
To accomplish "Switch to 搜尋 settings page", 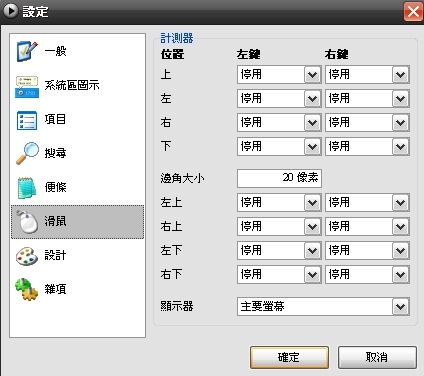I will click(x=78, y=154).
